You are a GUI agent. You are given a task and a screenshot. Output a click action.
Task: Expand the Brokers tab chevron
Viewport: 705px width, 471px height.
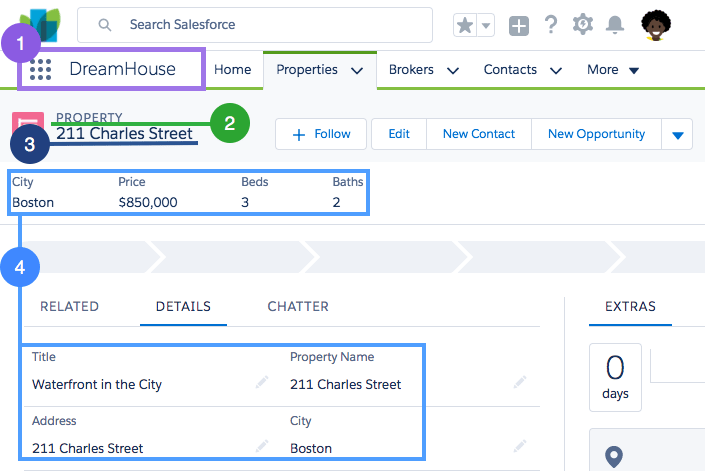[453, 71]
